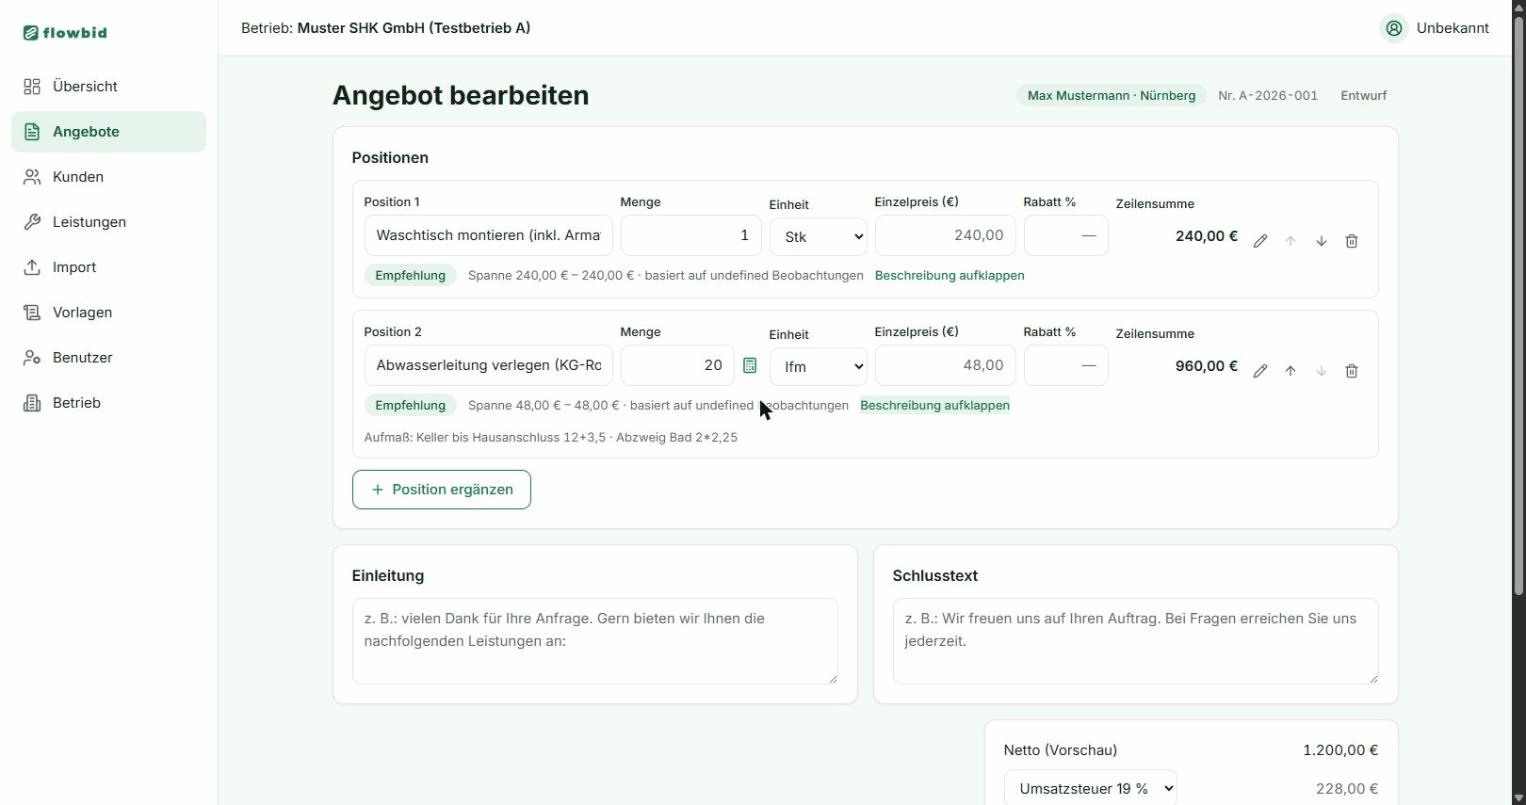Click the Einzelpreis field showing 240,00
1526x805 pixels.
945,235
